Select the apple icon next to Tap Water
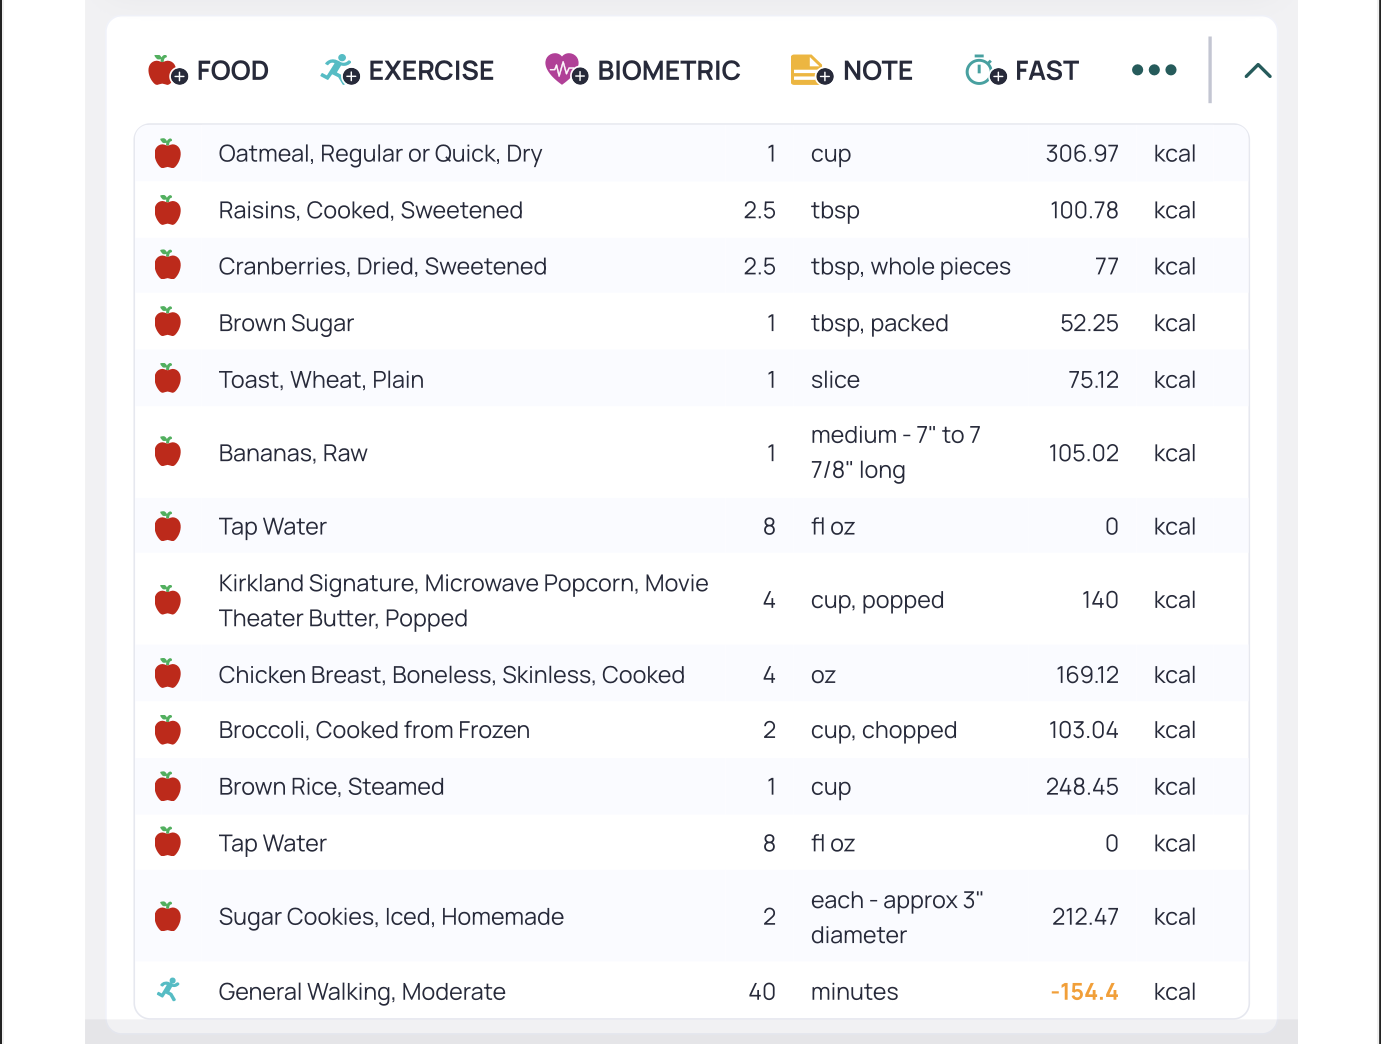 point(168,526)
